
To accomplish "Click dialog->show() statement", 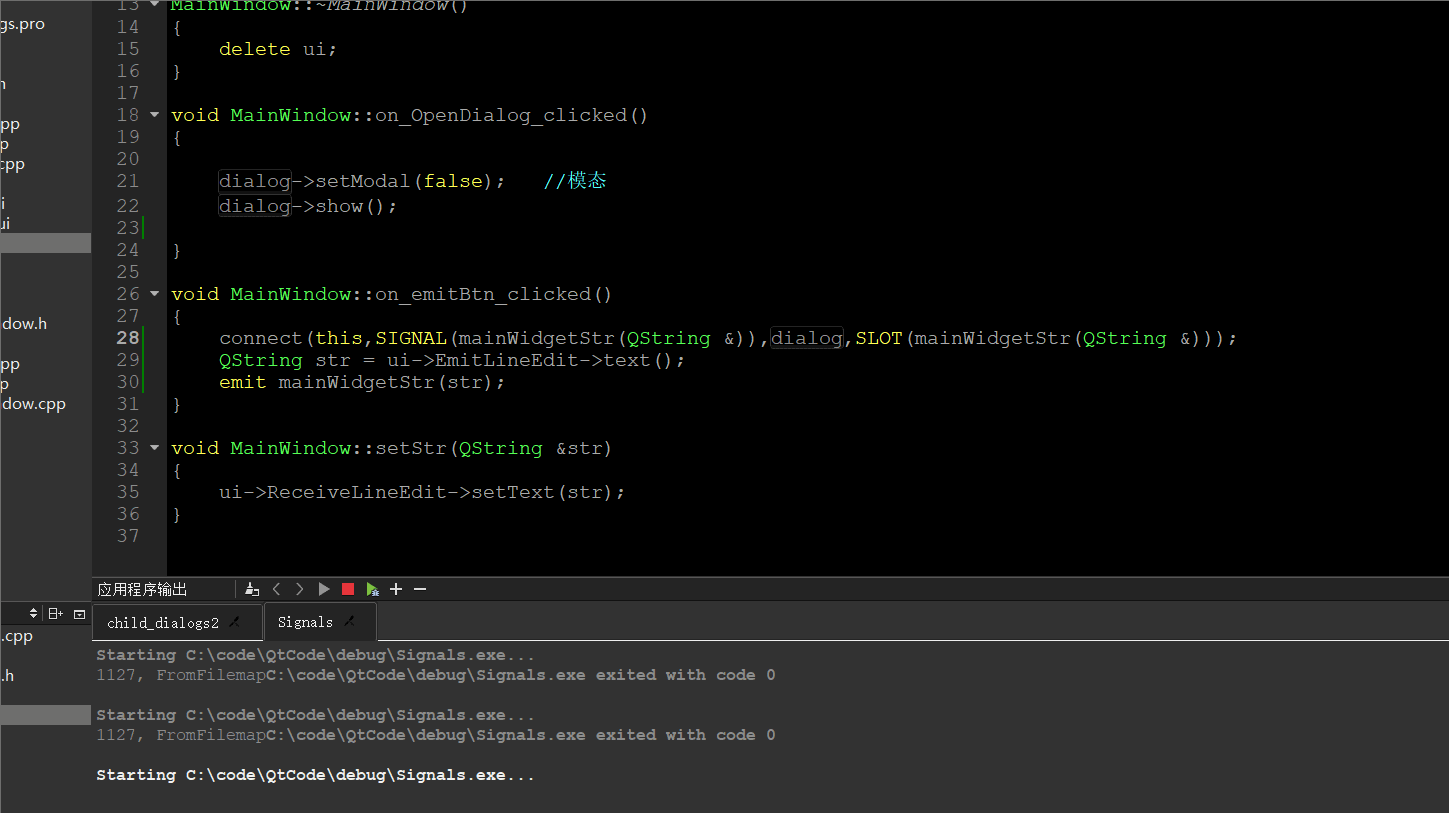I will tap(308, 206).
